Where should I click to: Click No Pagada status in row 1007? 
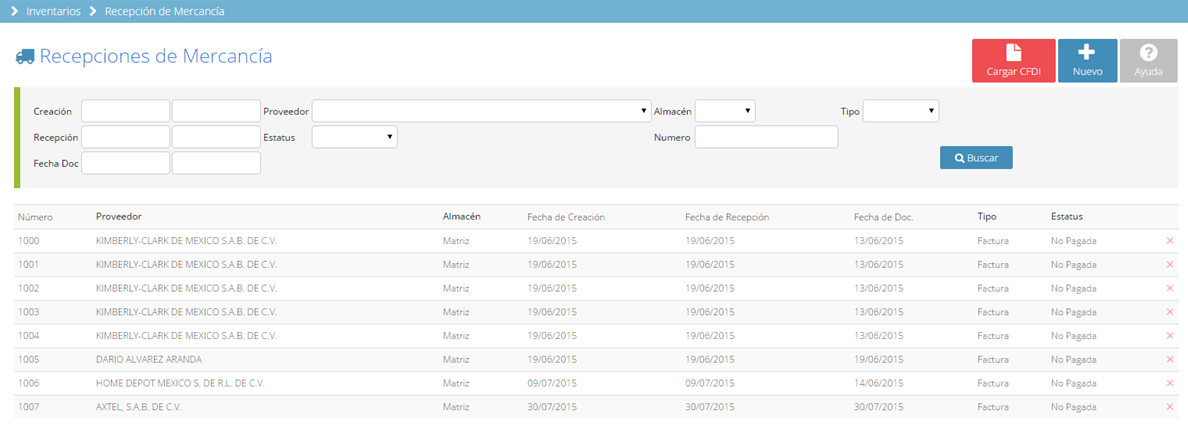click(x=1074, y=406)
